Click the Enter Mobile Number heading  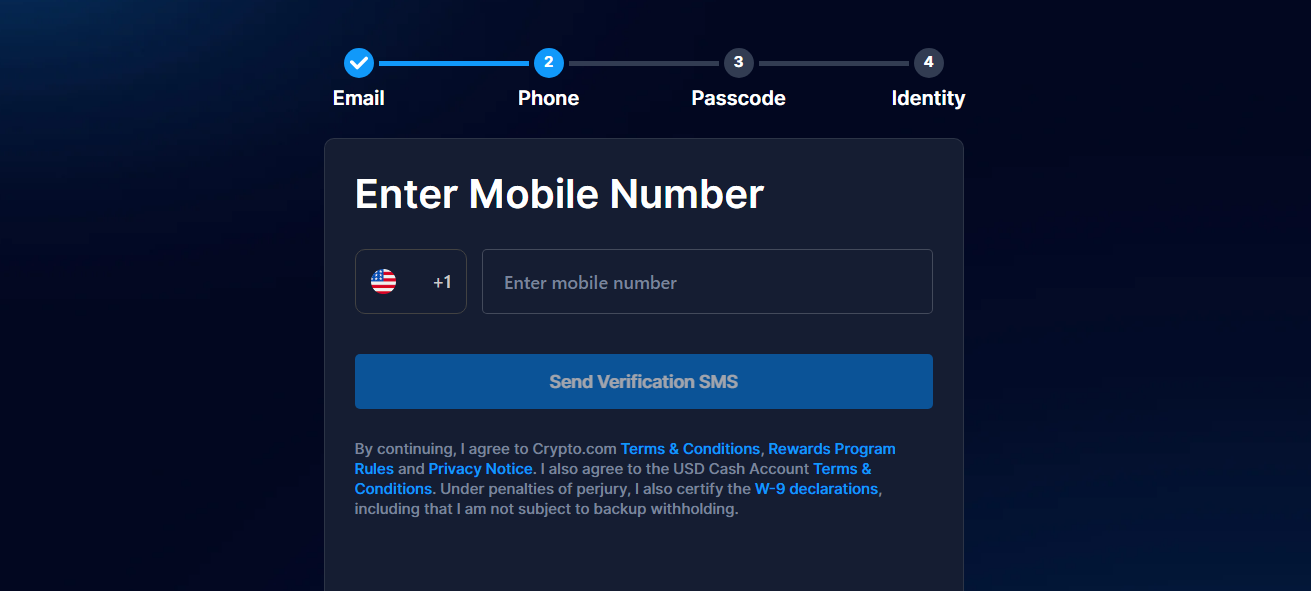(559, 193)
